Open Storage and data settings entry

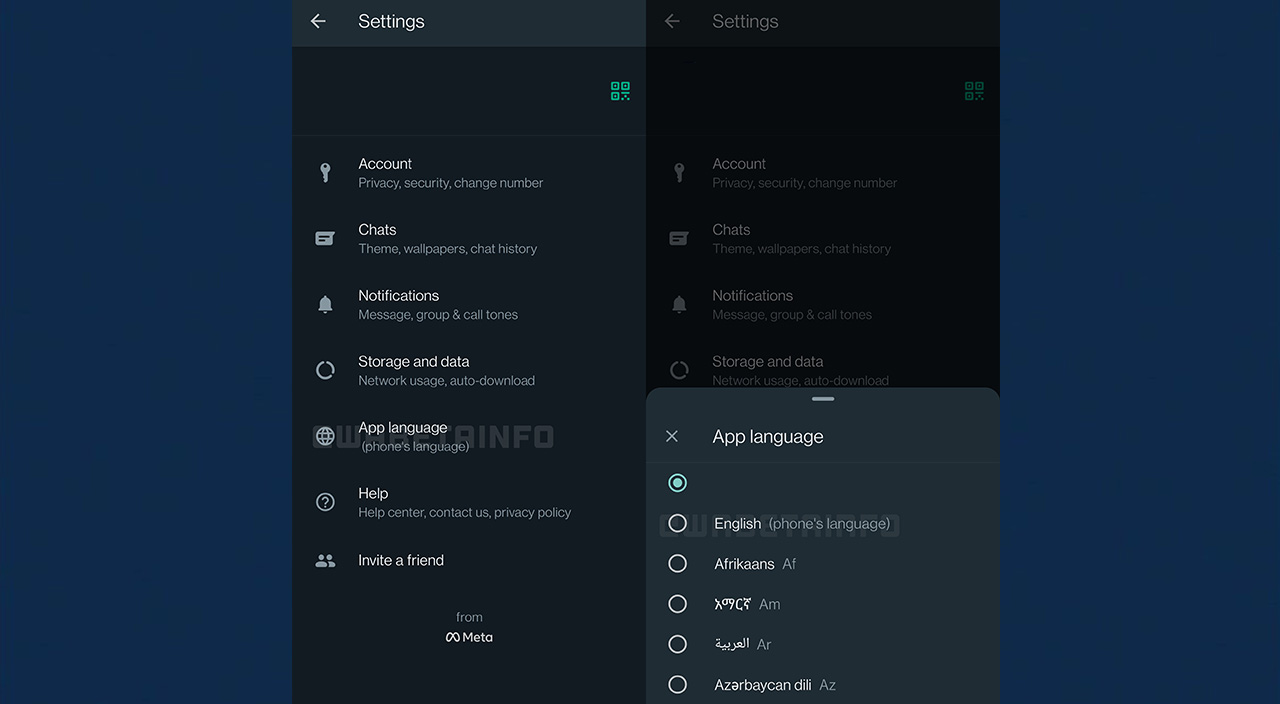tap(446, 371)
